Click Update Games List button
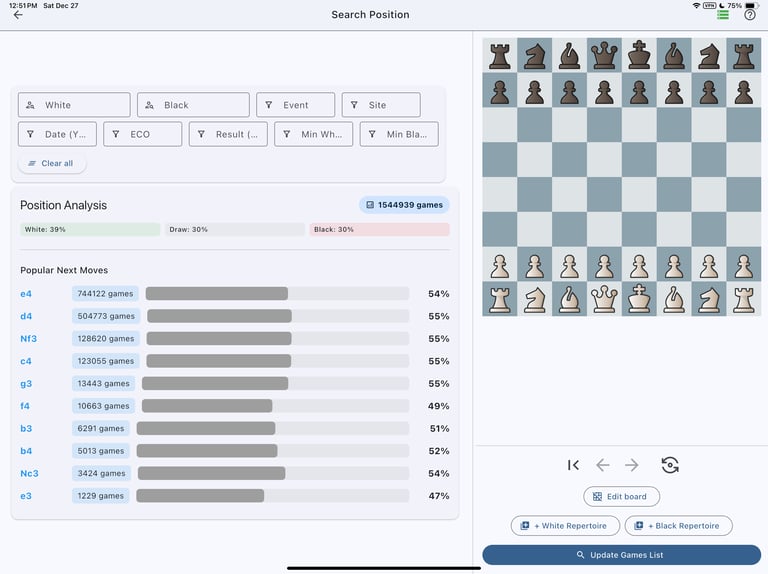 click(x=622, y=555)
